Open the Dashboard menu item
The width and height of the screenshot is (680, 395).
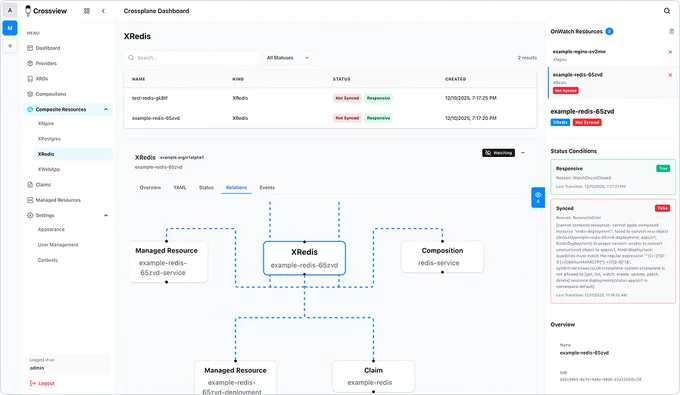pyautogui.click(x=48, y=48)
